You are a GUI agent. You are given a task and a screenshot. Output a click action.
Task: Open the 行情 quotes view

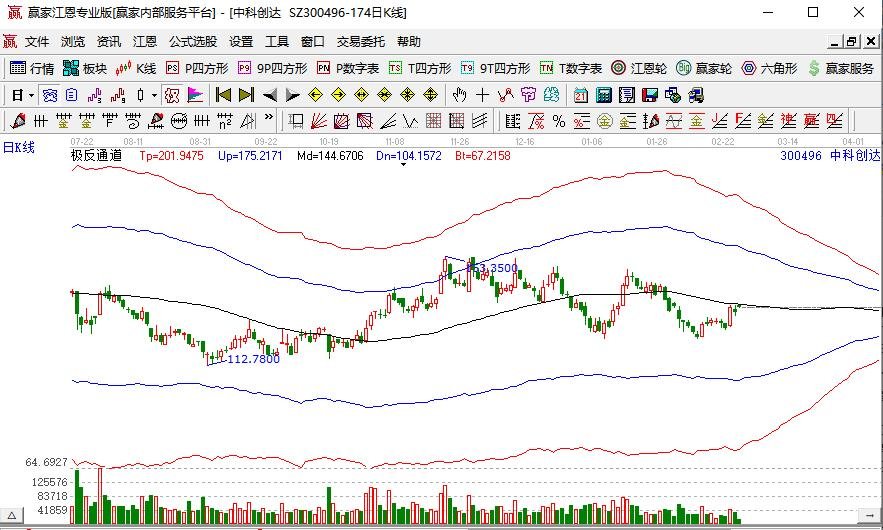pos(32,68)
